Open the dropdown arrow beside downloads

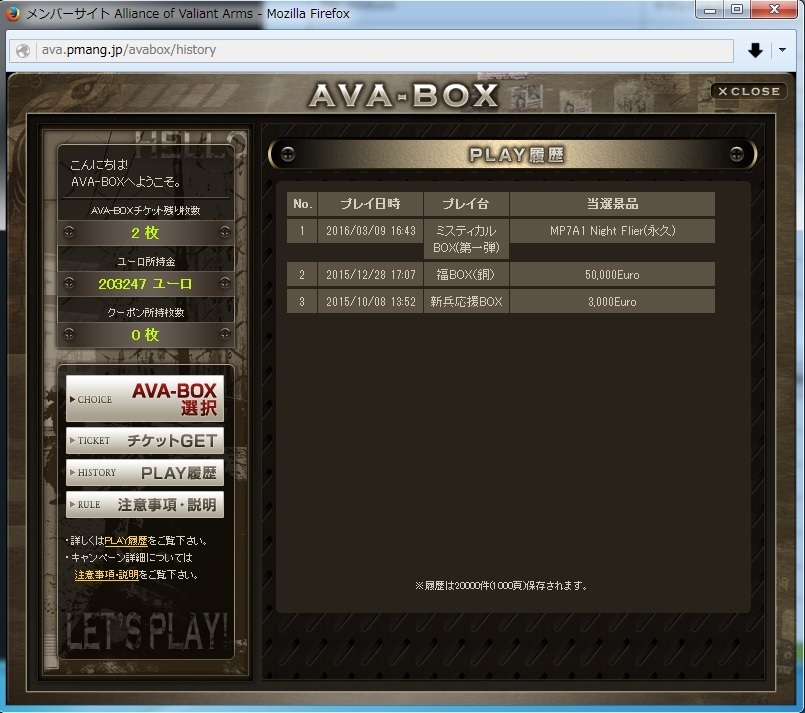pyautogui.click(x=783, y=50)
